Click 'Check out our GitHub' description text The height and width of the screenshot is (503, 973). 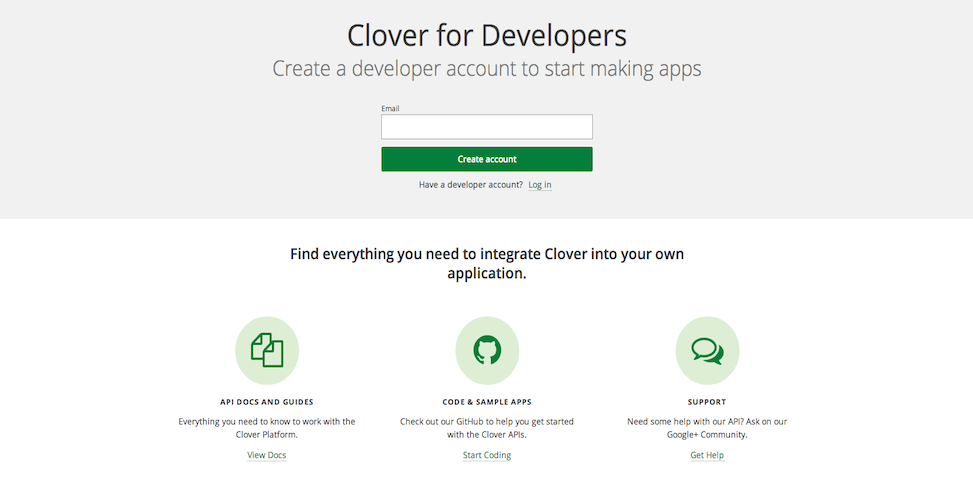click(x=487, y=428)
